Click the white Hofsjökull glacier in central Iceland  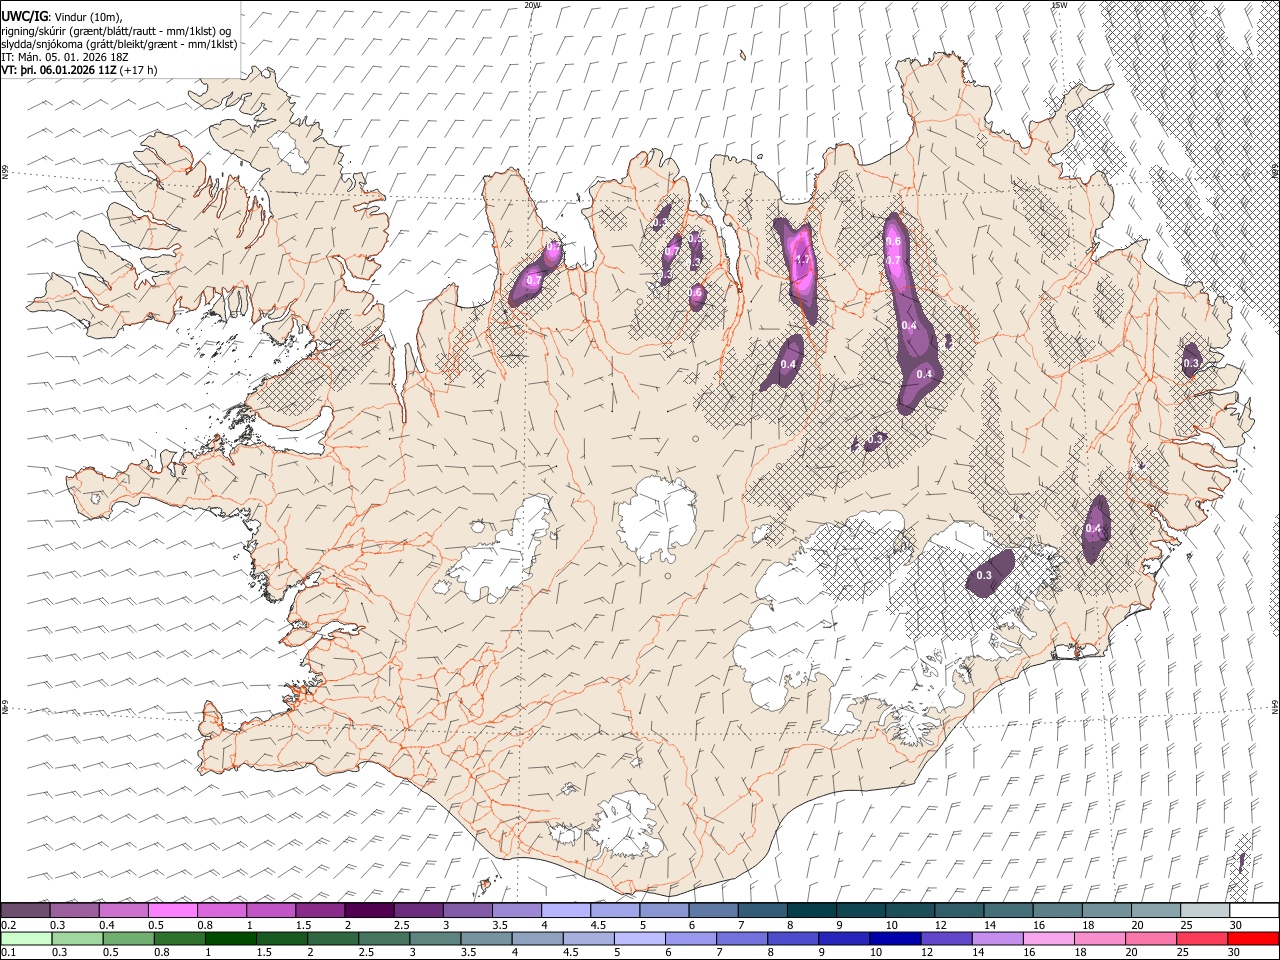(x=657, y=519)
